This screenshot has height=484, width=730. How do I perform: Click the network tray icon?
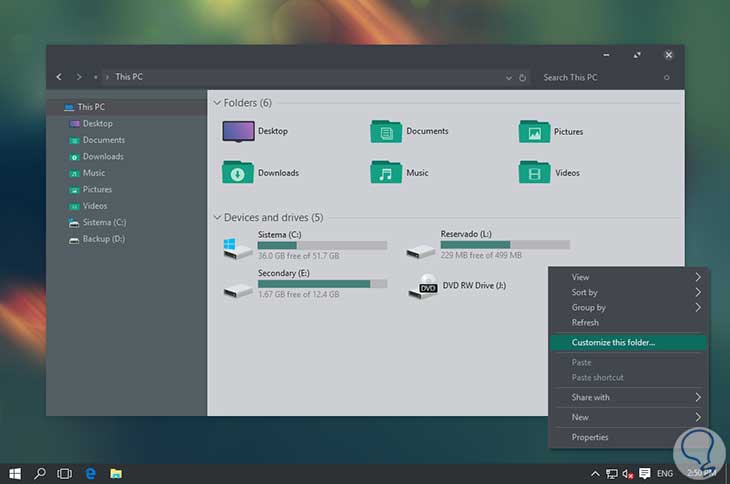tap(612, 474)
